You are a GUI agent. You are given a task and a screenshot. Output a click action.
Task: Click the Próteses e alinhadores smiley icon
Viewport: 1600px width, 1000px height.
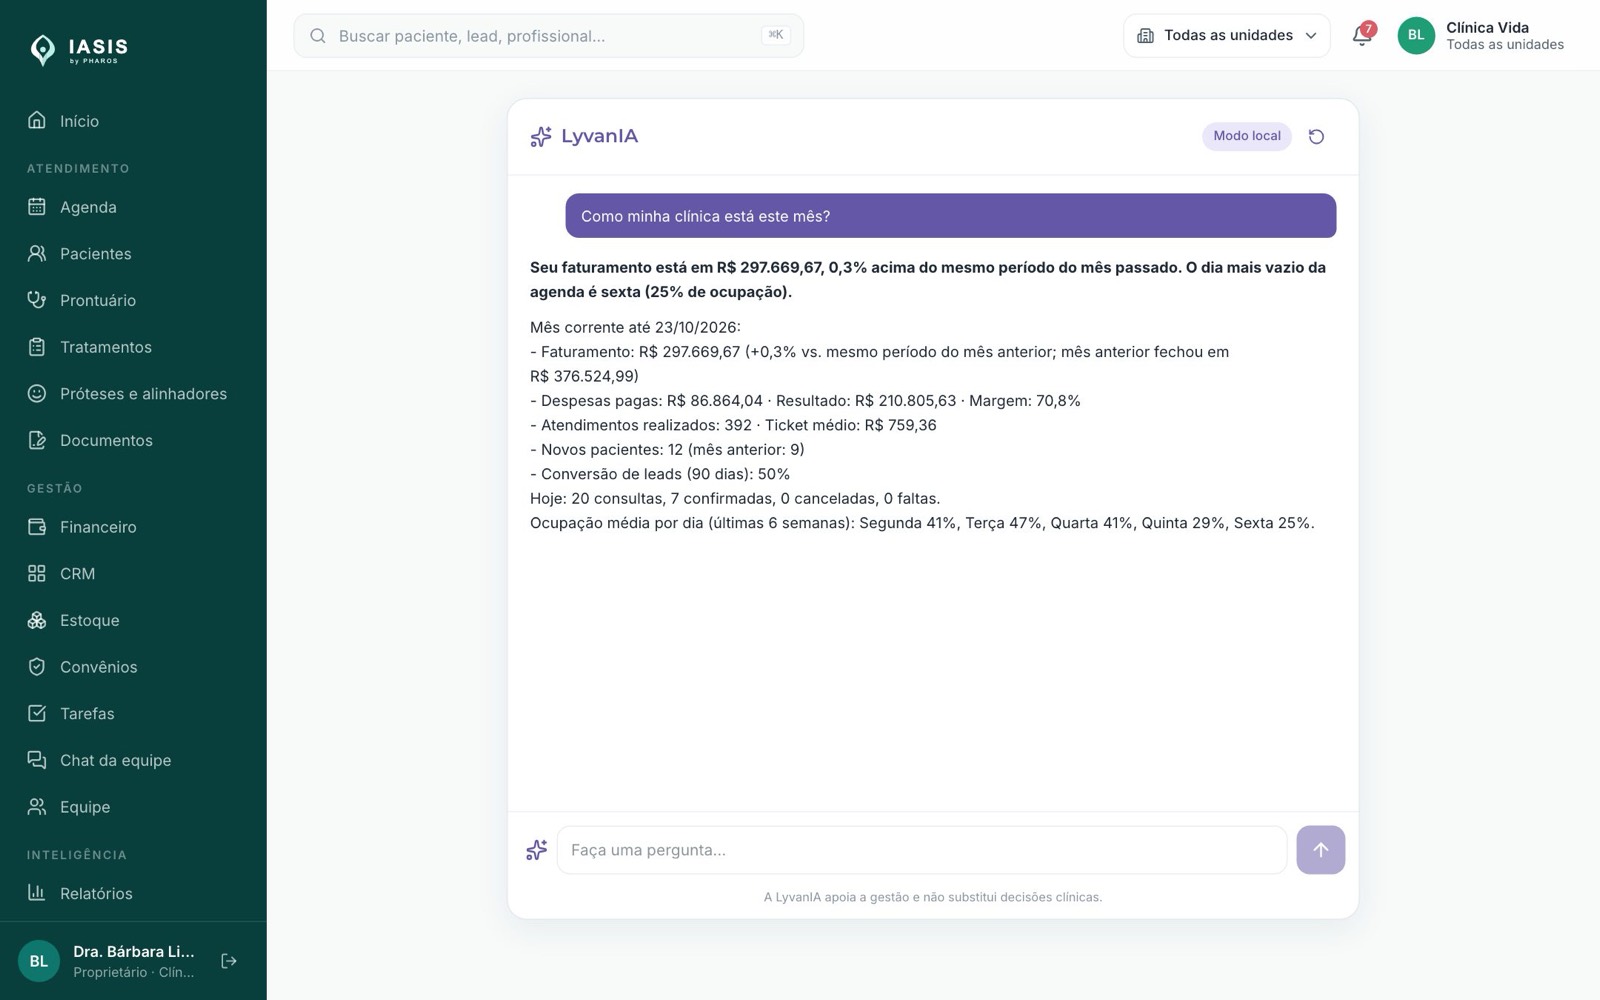[x=37, y=394]
